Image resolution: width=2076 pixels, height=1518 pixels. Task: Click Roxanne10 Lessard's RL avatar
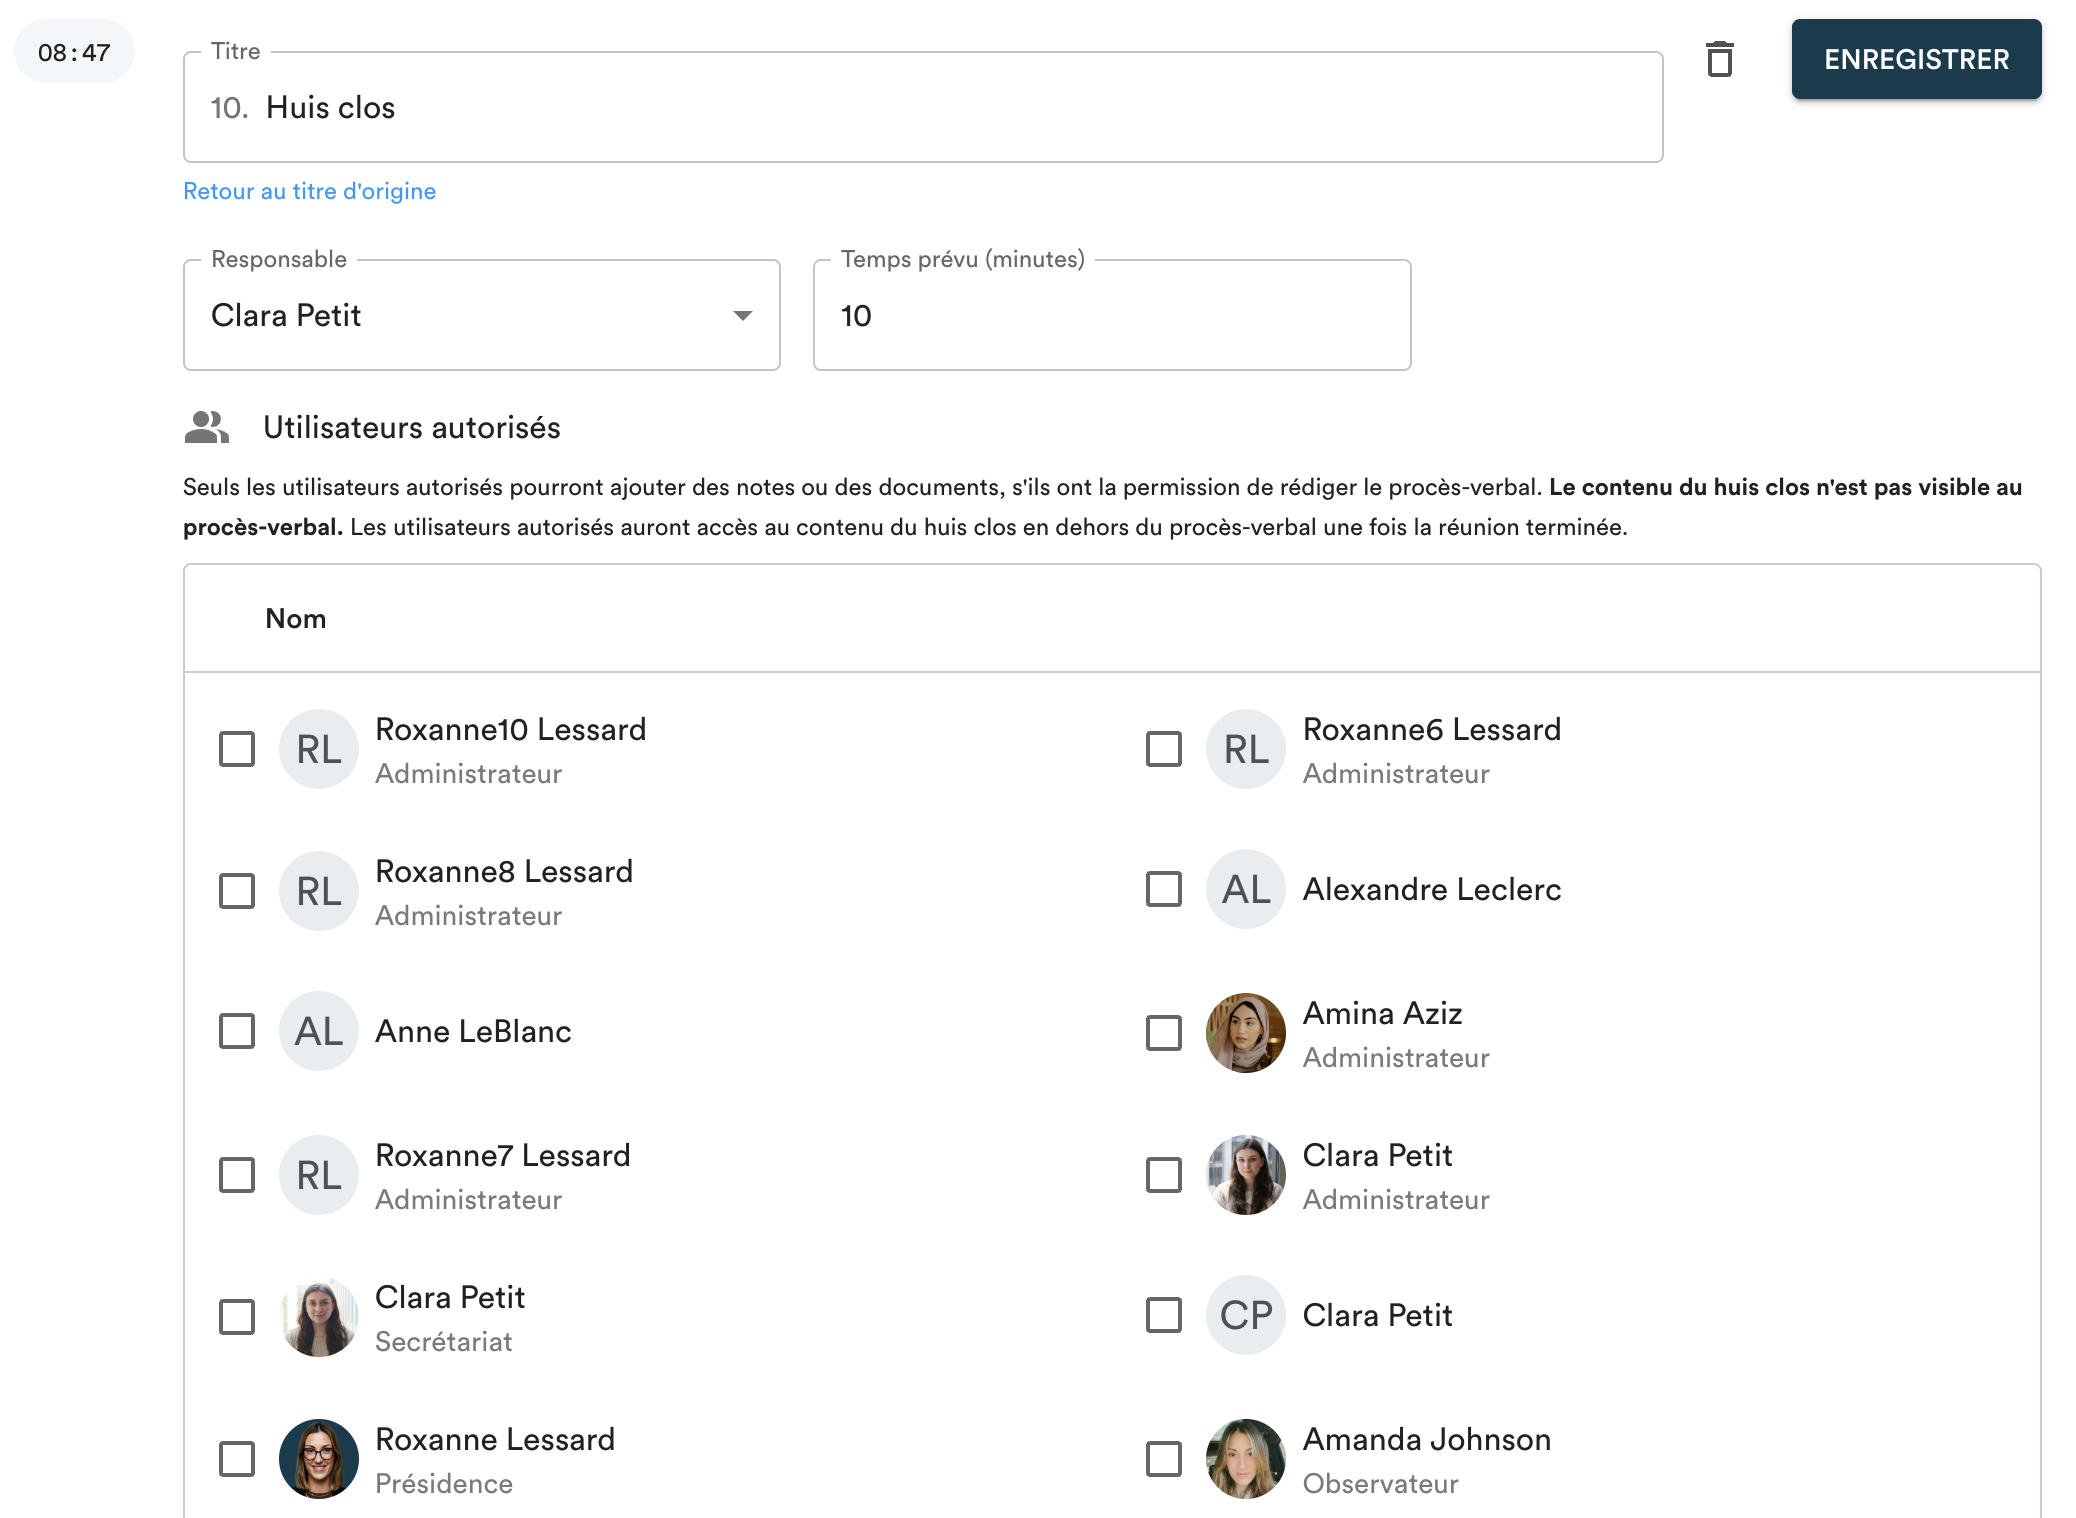(319, 749)
